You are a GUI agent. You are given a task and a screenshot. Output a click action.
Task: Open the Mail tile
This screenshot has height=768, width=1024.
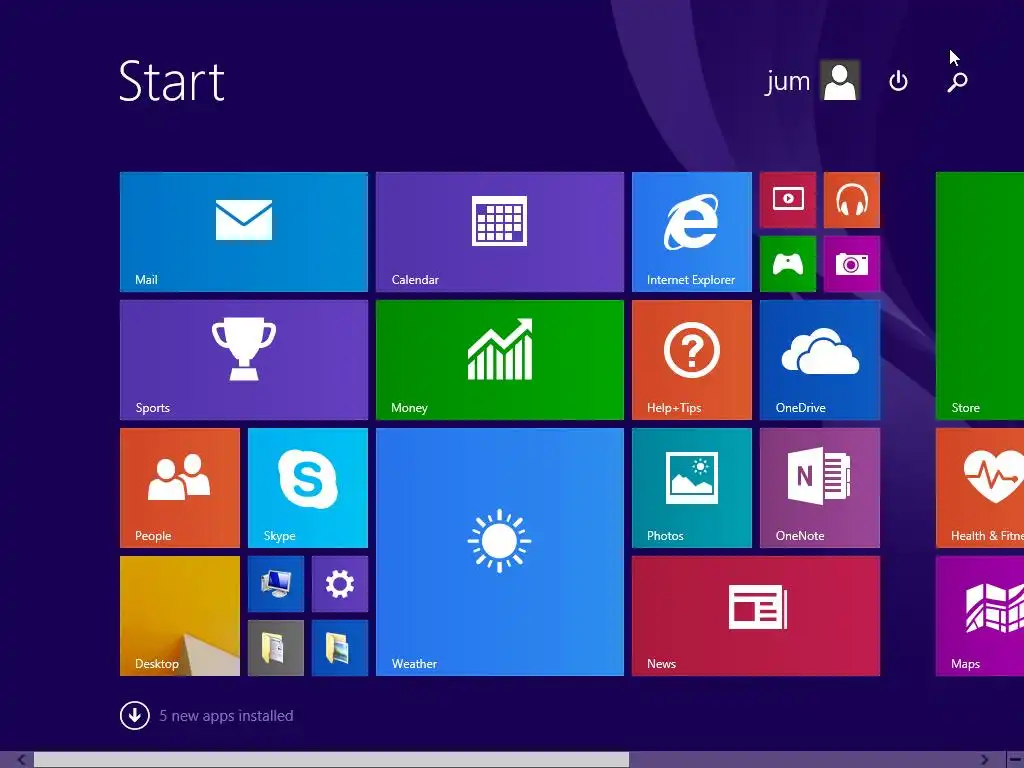click(244, 232)
